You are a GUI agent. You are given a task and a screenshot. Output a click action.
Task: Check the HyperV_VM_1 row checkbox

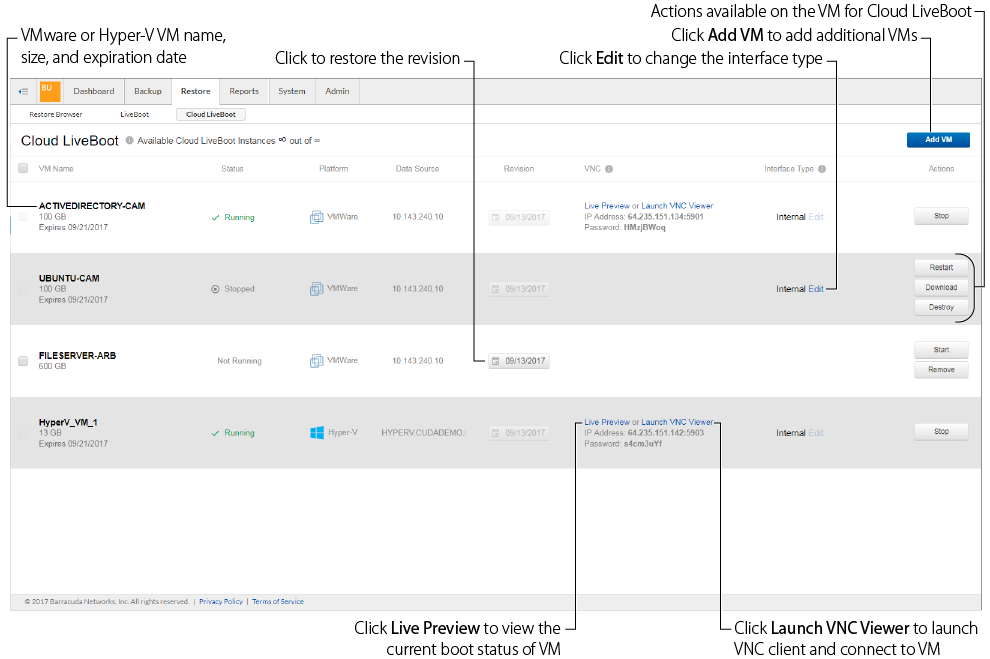[x=23, y=433]
